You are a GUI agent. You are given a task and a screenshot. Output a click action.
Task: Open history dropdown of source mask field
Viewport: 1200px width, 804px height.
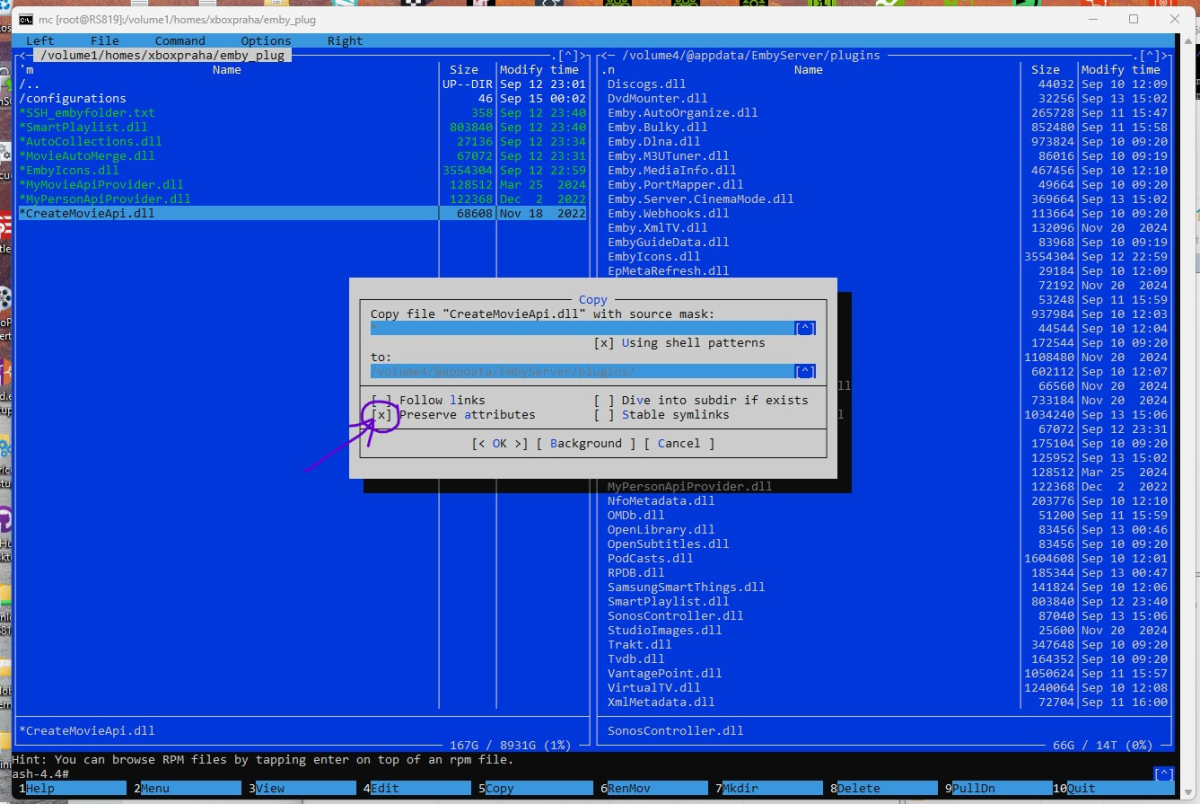pos(805,328)
